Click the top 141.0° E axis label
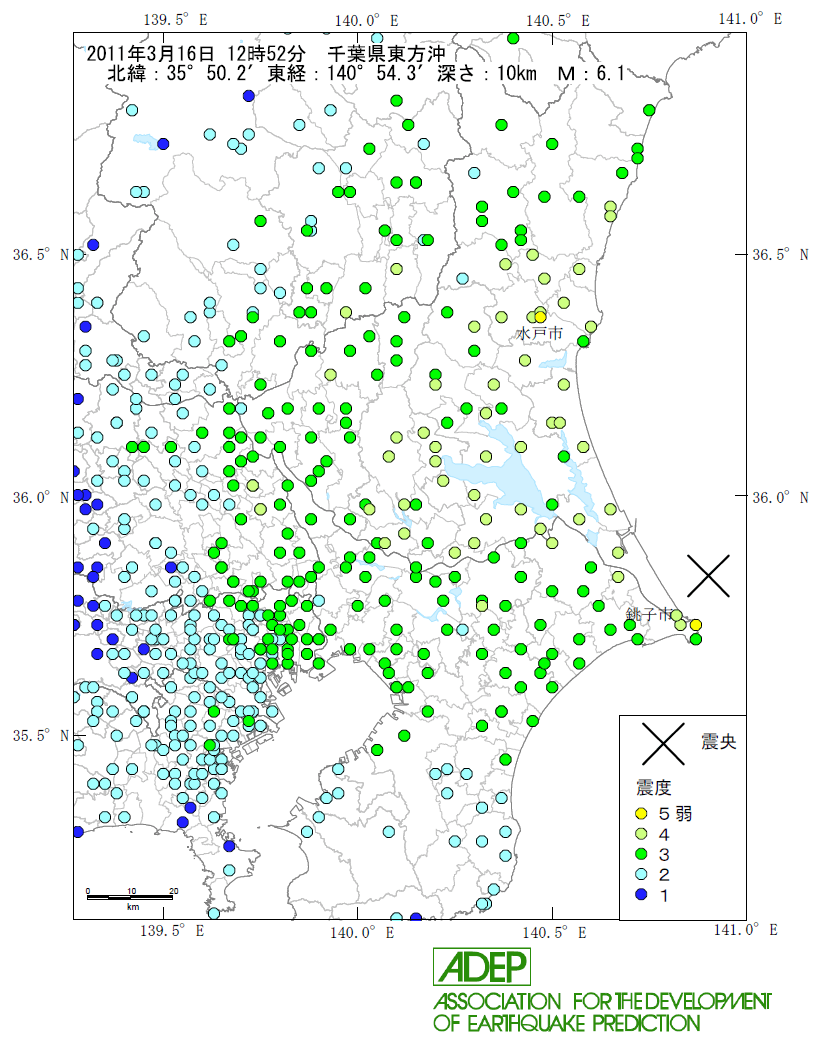Screen dimensions: 822x1043 pos(750,19)
